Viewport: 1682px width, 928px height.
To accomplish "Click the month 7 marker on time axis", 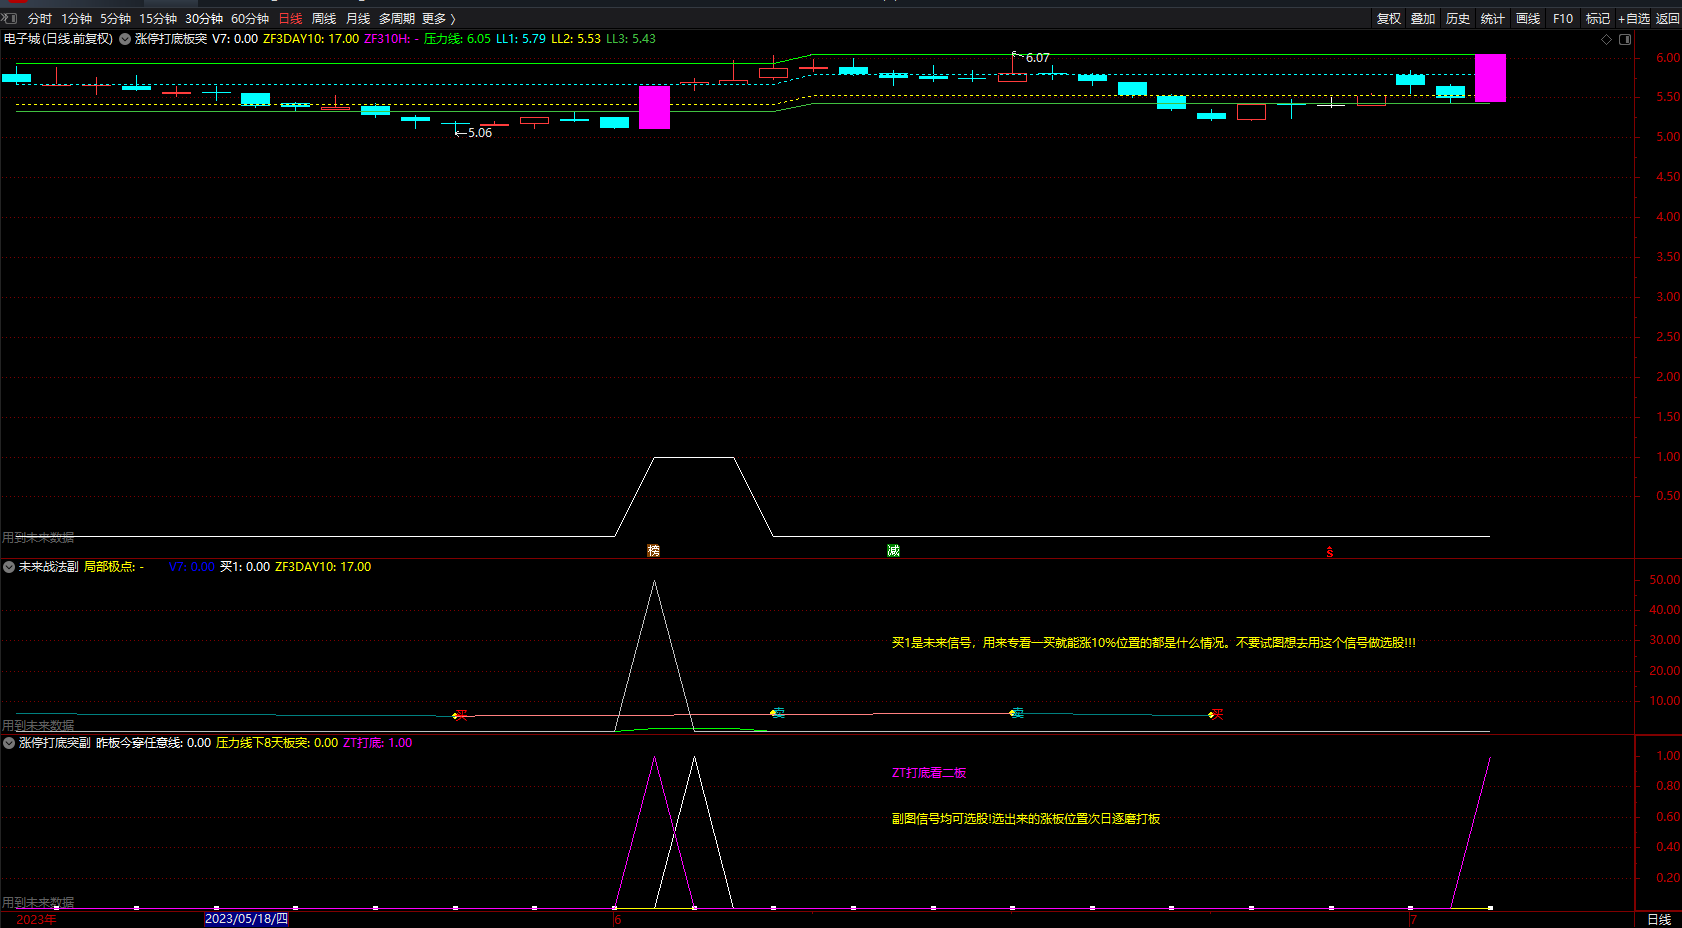I will click(1413, 920).
